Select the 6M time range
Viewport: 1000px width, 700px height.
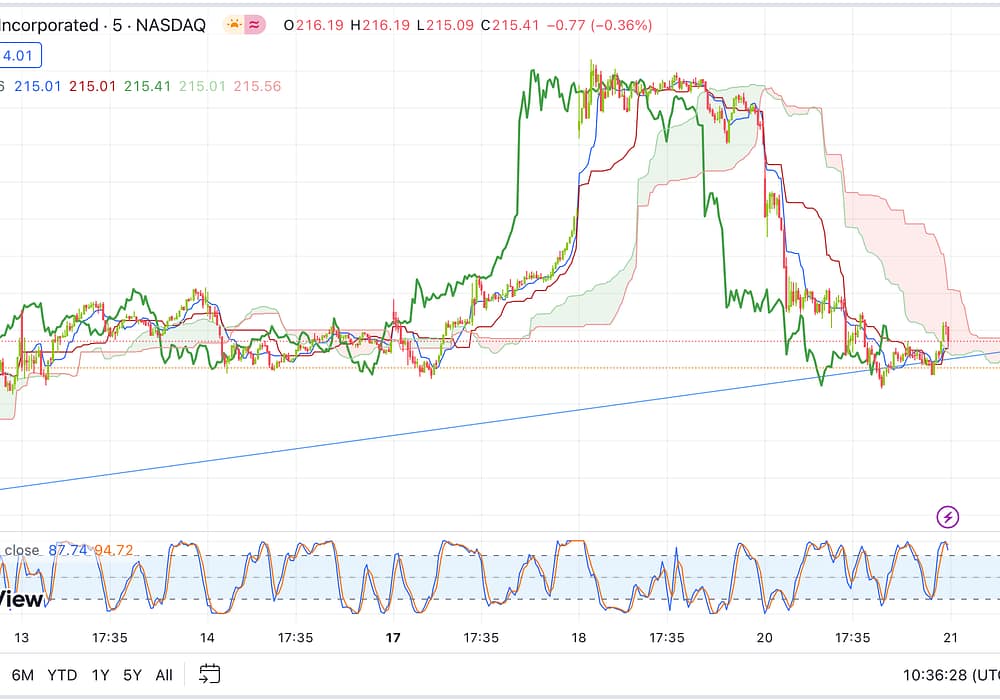coord(21,675)
